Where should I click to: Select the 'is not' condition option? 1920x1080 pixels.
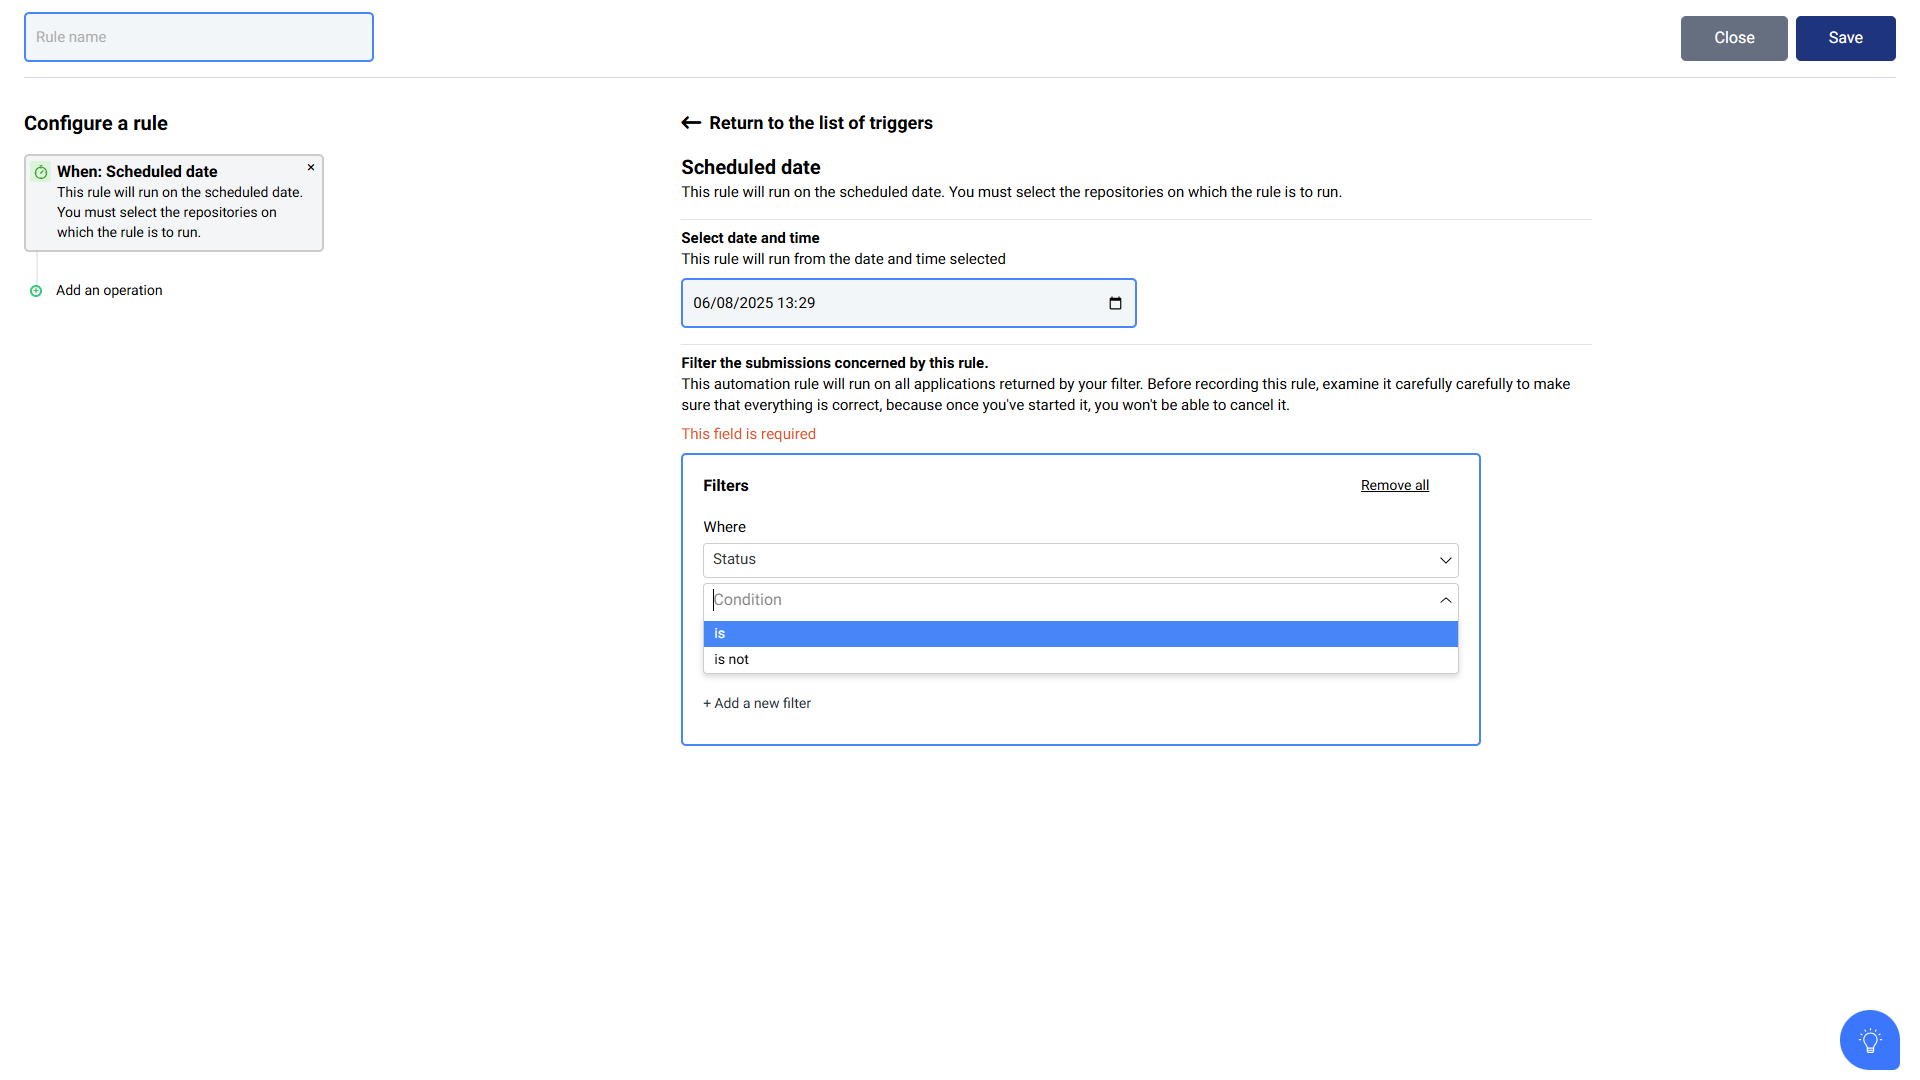1080,660
